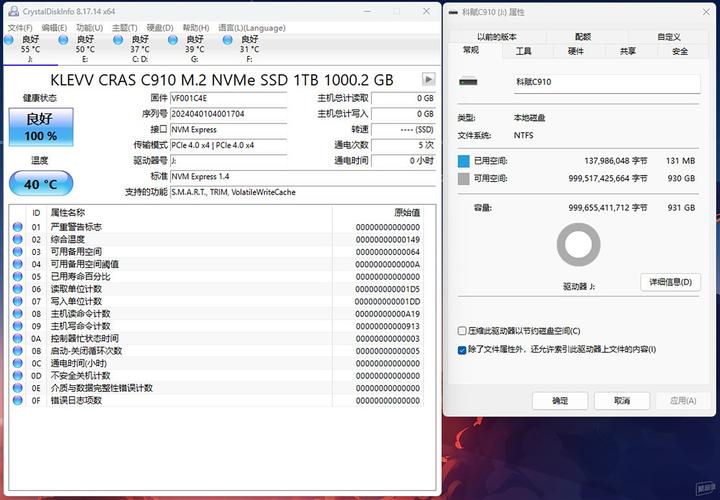
Task: Click status orb for attribute 01 严重警告标志
Action: coord(17,227)
